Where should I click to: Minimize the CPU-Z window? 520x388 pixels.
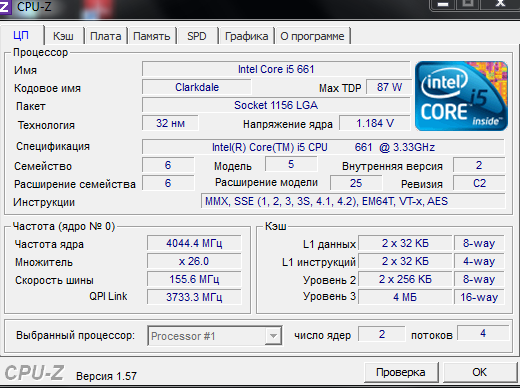443,4
